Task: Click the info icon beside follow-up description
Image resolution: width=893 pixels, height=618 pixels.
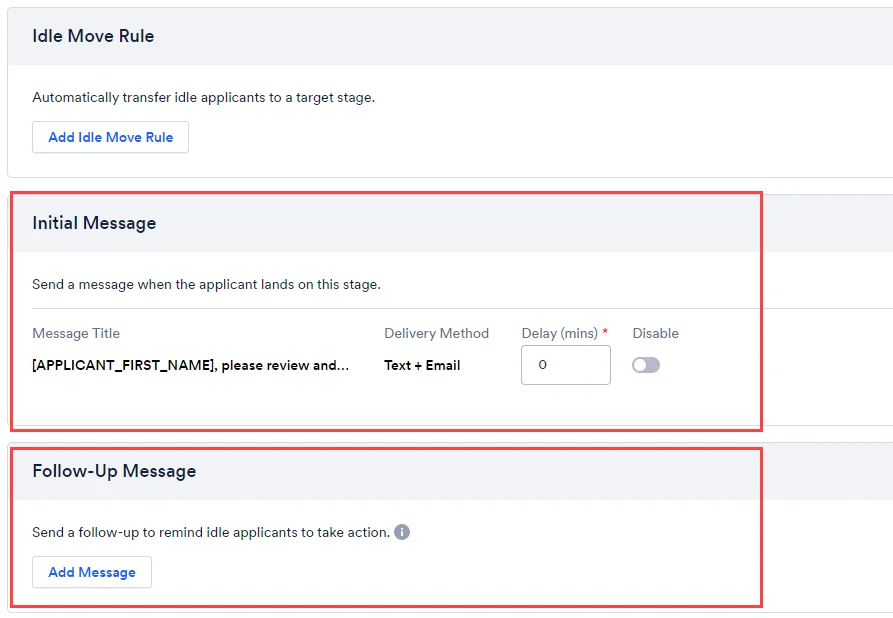Action: pyautogui.click(x=402, y=532)
